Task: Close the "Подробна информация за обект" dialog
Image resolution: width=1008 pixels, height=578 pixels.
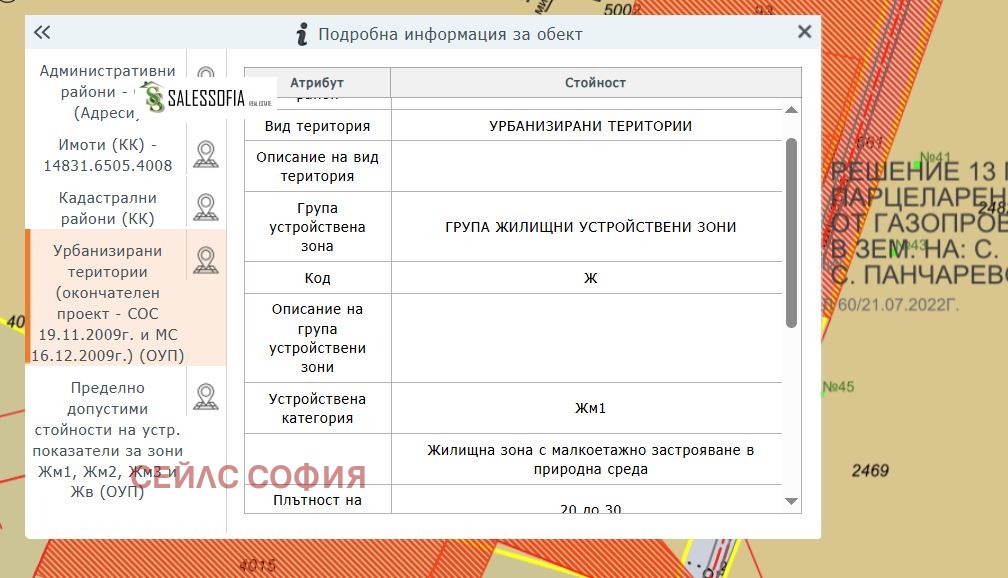Action: click(803, 31)
